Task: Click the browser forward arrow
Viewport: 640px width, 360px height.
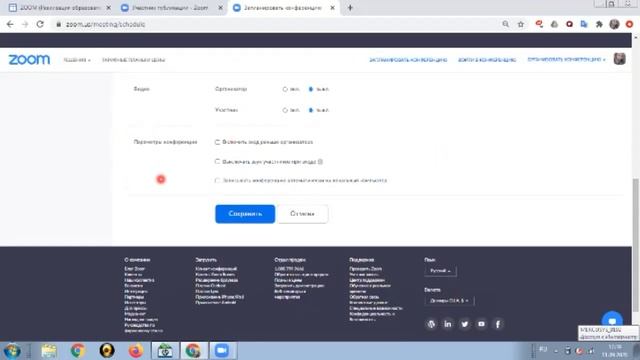Action: [x=25, y=24]
